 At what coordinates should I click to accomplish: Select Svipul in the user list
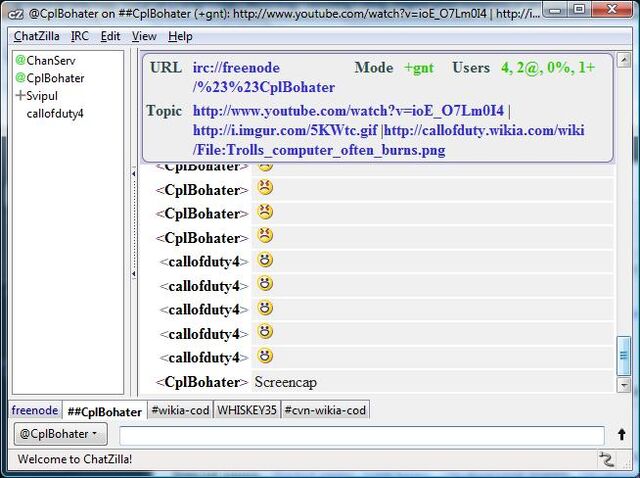click(42, 96)
